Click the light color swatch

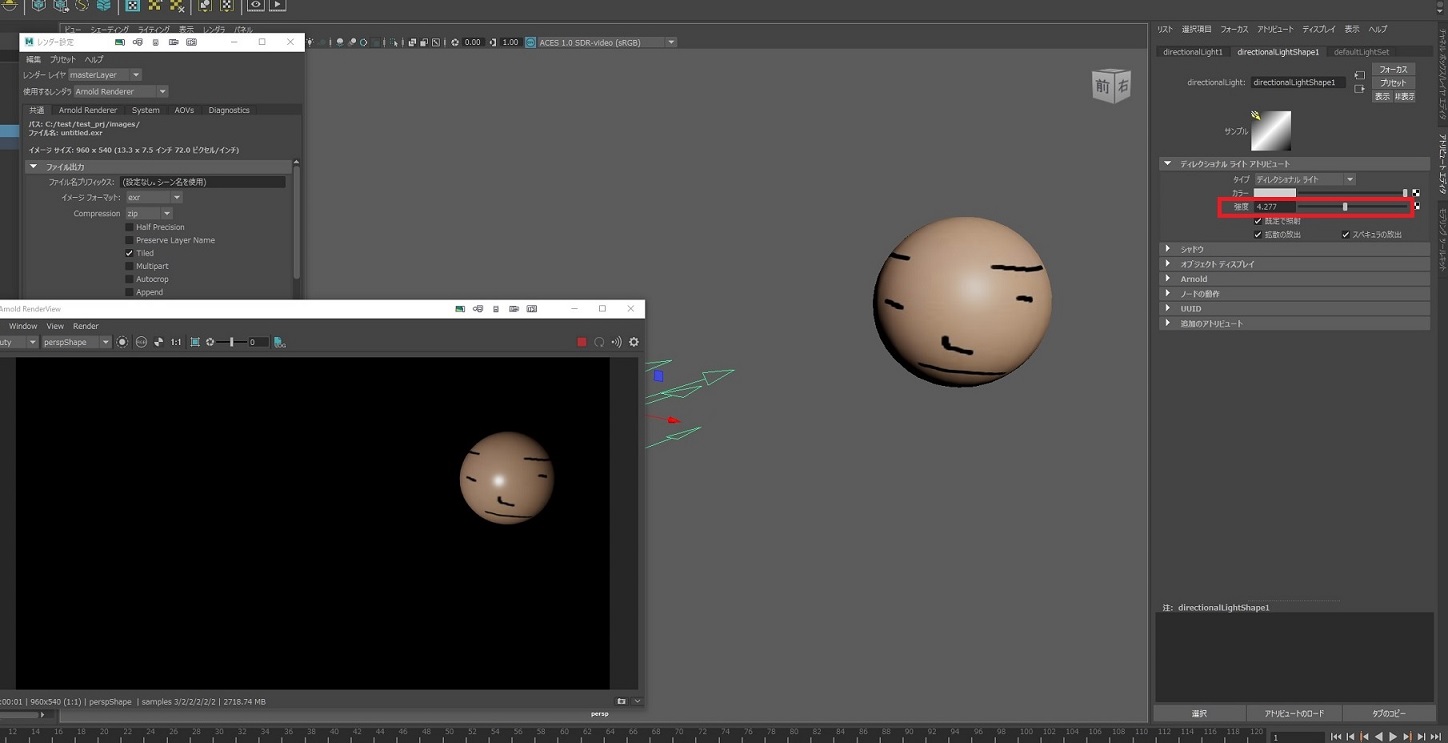[x=1274, y=193]
